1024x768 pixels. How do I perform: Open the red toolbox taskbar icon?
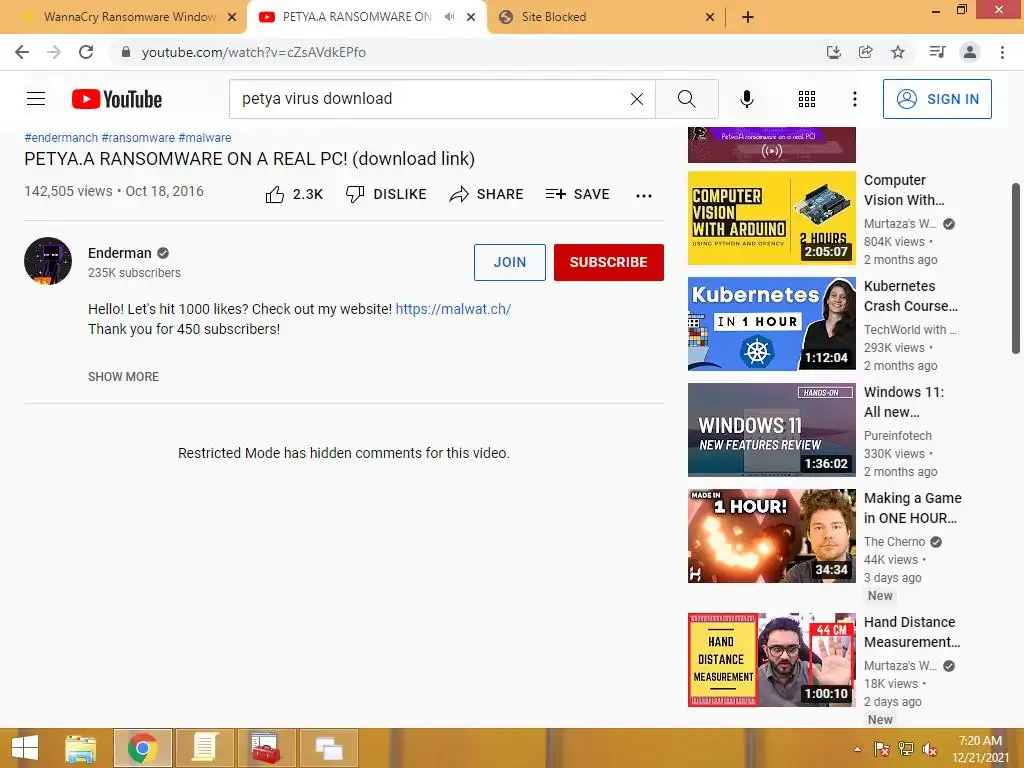pos(266,748)
